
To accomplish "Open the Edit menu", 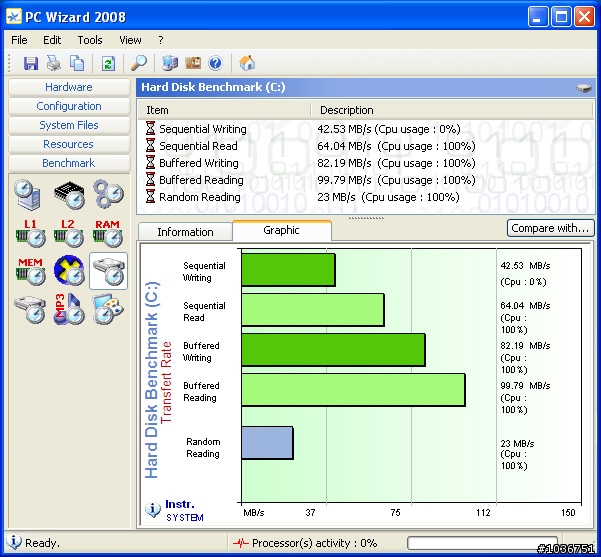I will [x=52, y=40].
